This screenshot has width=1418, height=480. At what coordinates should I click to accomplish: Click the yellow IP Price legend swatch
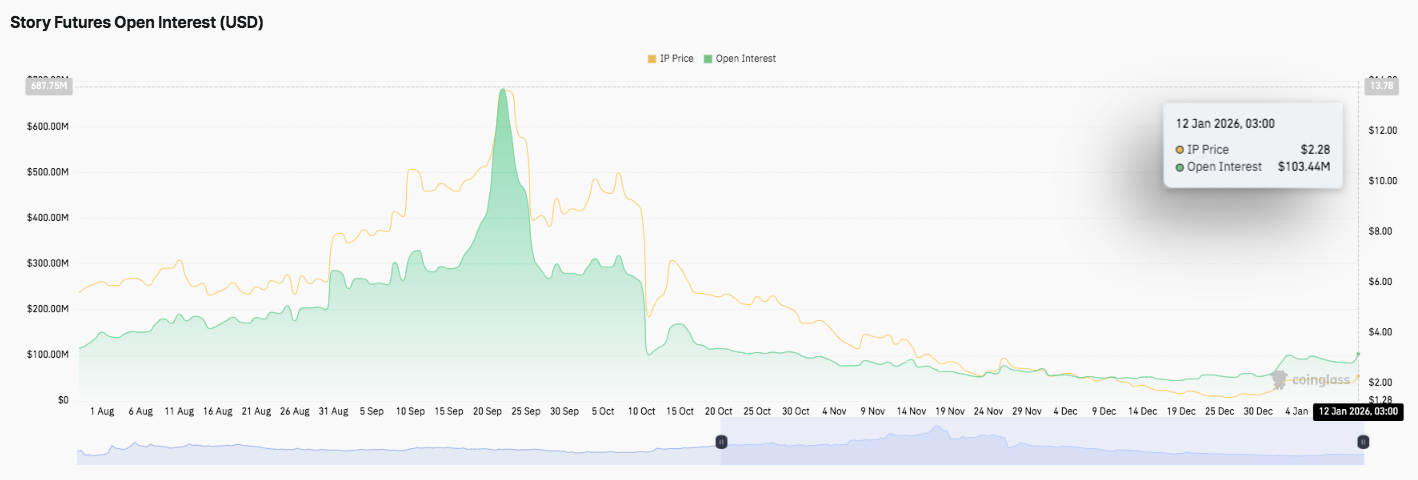click(x=652, y=59)
